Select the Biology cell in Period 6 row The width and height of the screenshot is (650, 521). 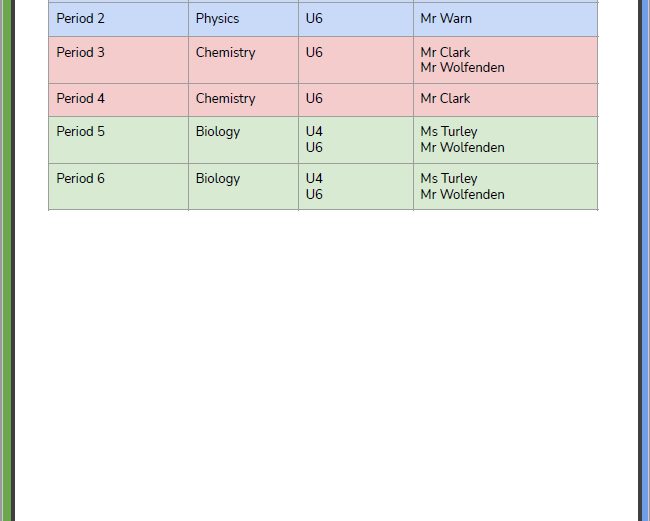[x=218, y=179]
